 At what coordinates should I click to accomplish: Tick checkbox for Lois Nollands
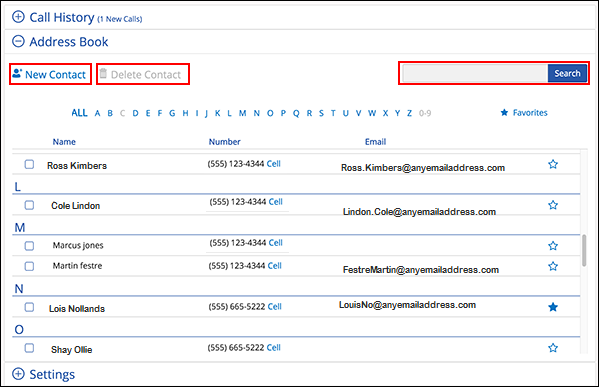coord(29,307)
